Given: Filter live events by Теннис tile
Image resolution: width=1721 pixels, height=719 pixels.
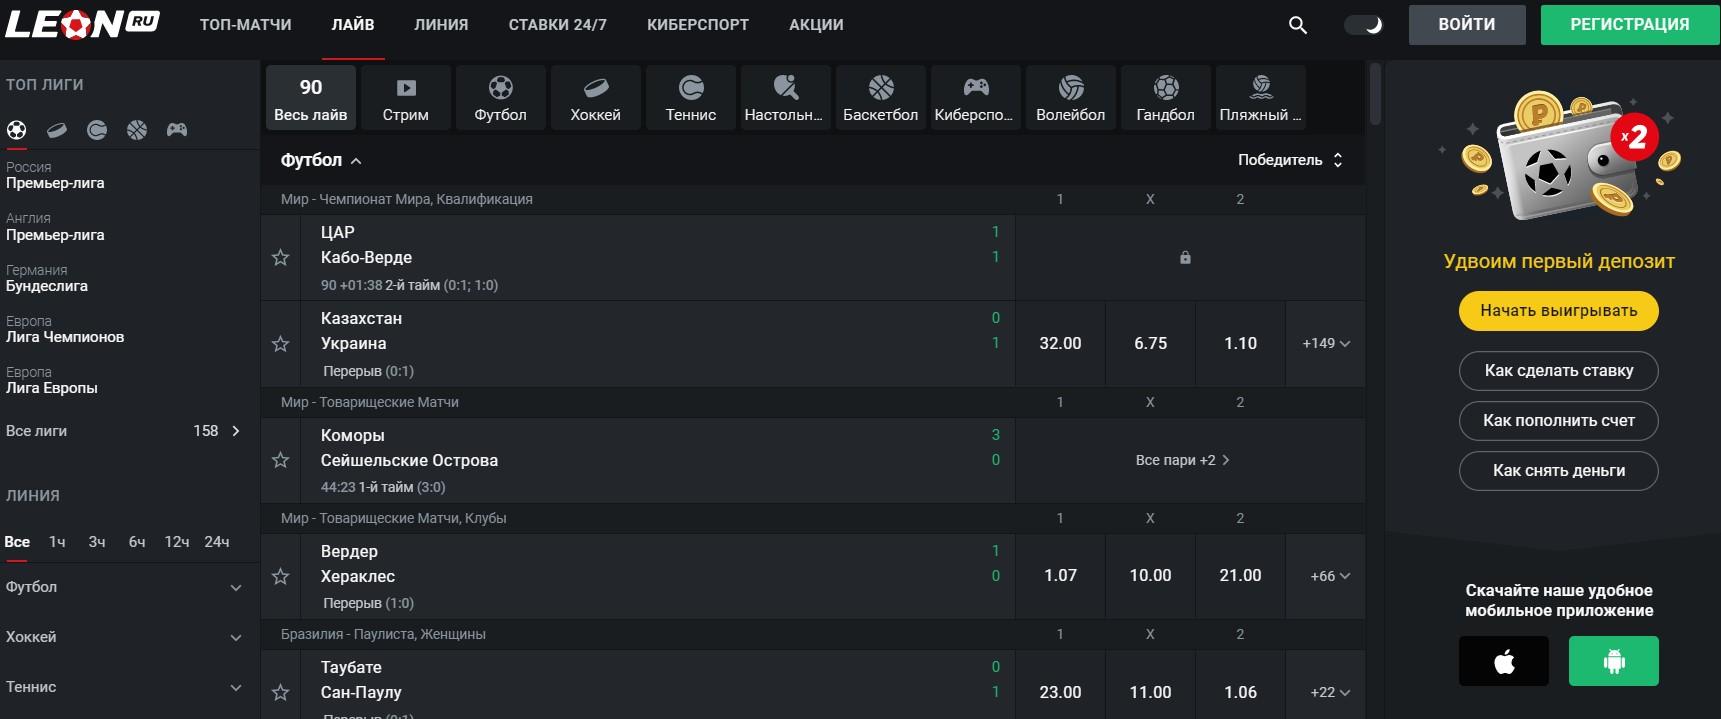Looking at the screenshot, I should tap(691, 98).
